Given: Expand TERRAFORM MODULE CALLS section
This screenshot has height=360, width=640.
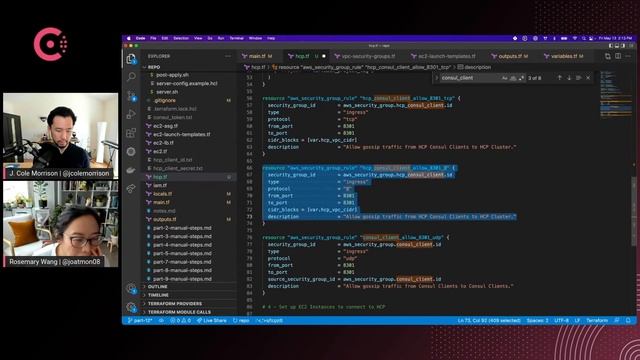Looking at the screenshot, I should pyautogui.click(x=190, y=312).
